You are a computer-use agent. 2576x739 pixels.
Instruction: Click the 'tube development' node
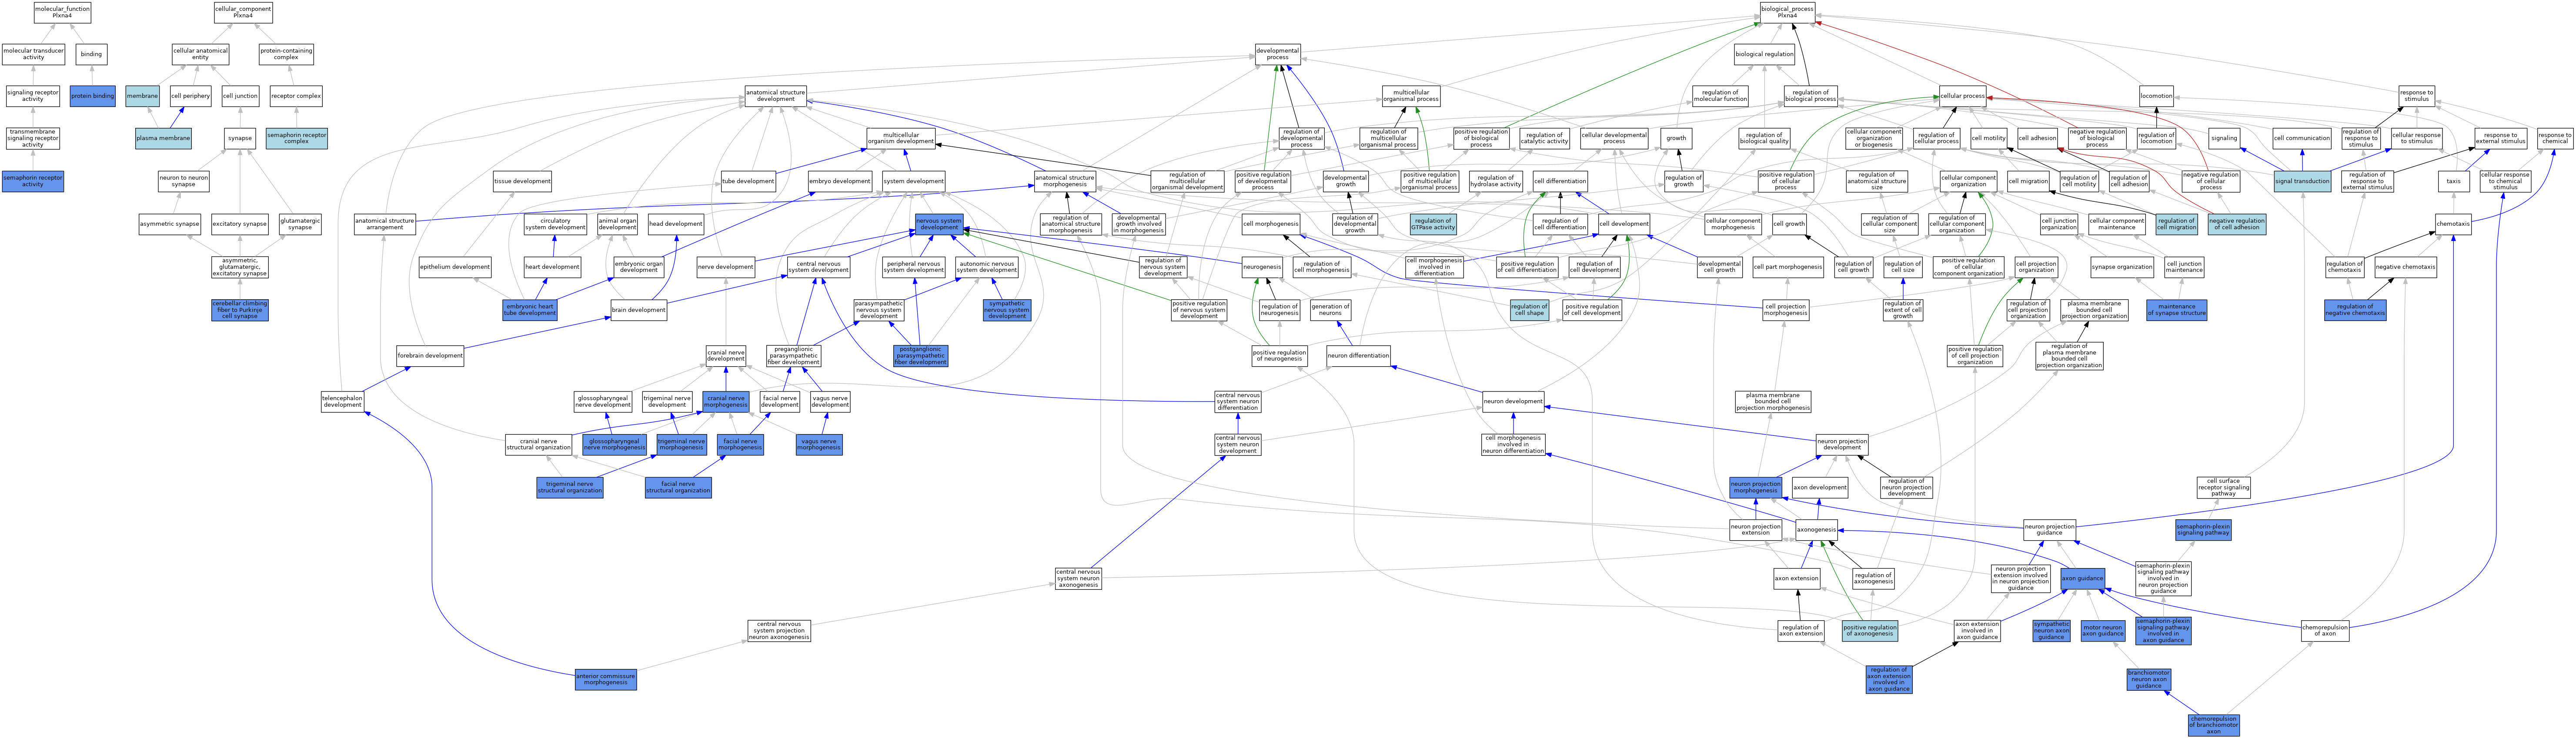pos(748,182)
